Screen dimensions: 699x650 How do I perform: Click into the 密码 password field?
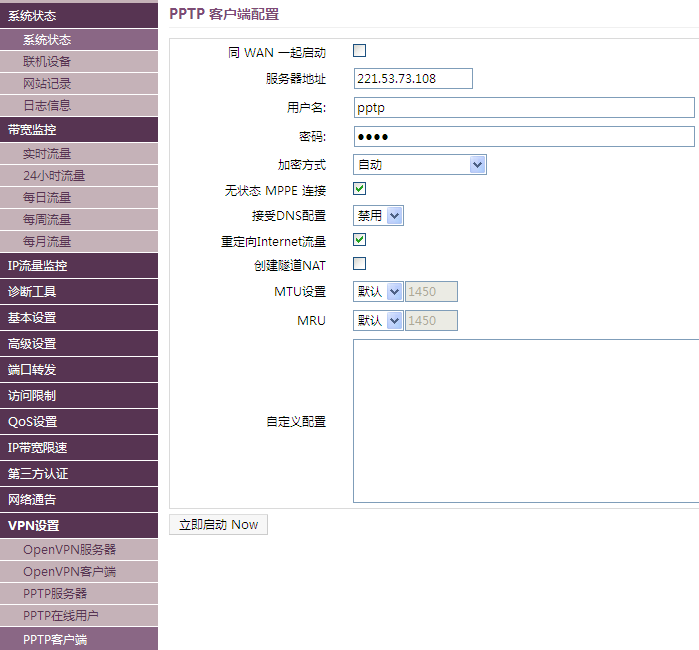tap(524, 137)
